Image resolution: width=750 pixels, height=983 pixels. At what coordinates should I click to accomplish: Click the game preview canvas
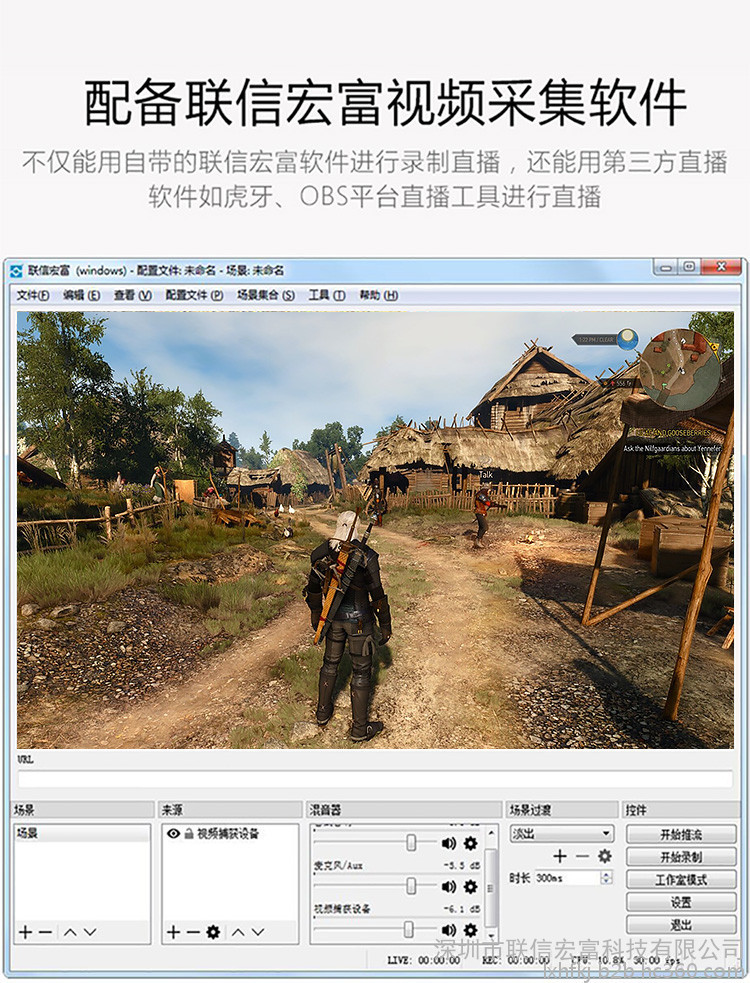[375, 530]
